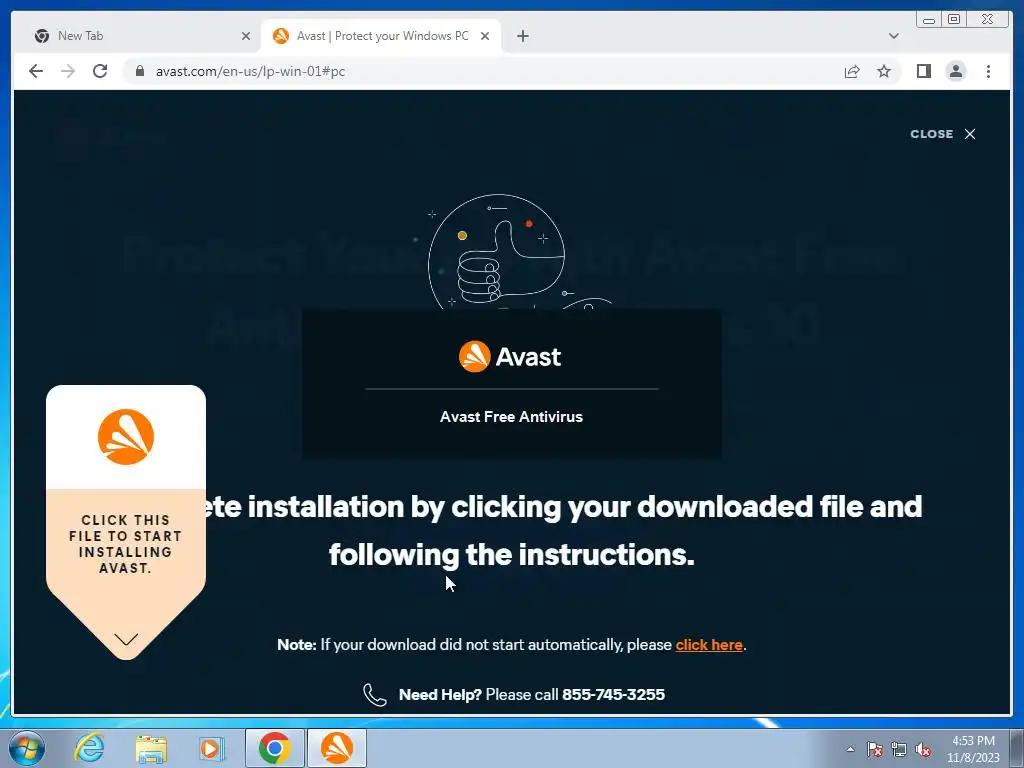Open Windows Explorer from taskbar
1024x768 pixels.
pyautogui.click(x=151, y=748)
